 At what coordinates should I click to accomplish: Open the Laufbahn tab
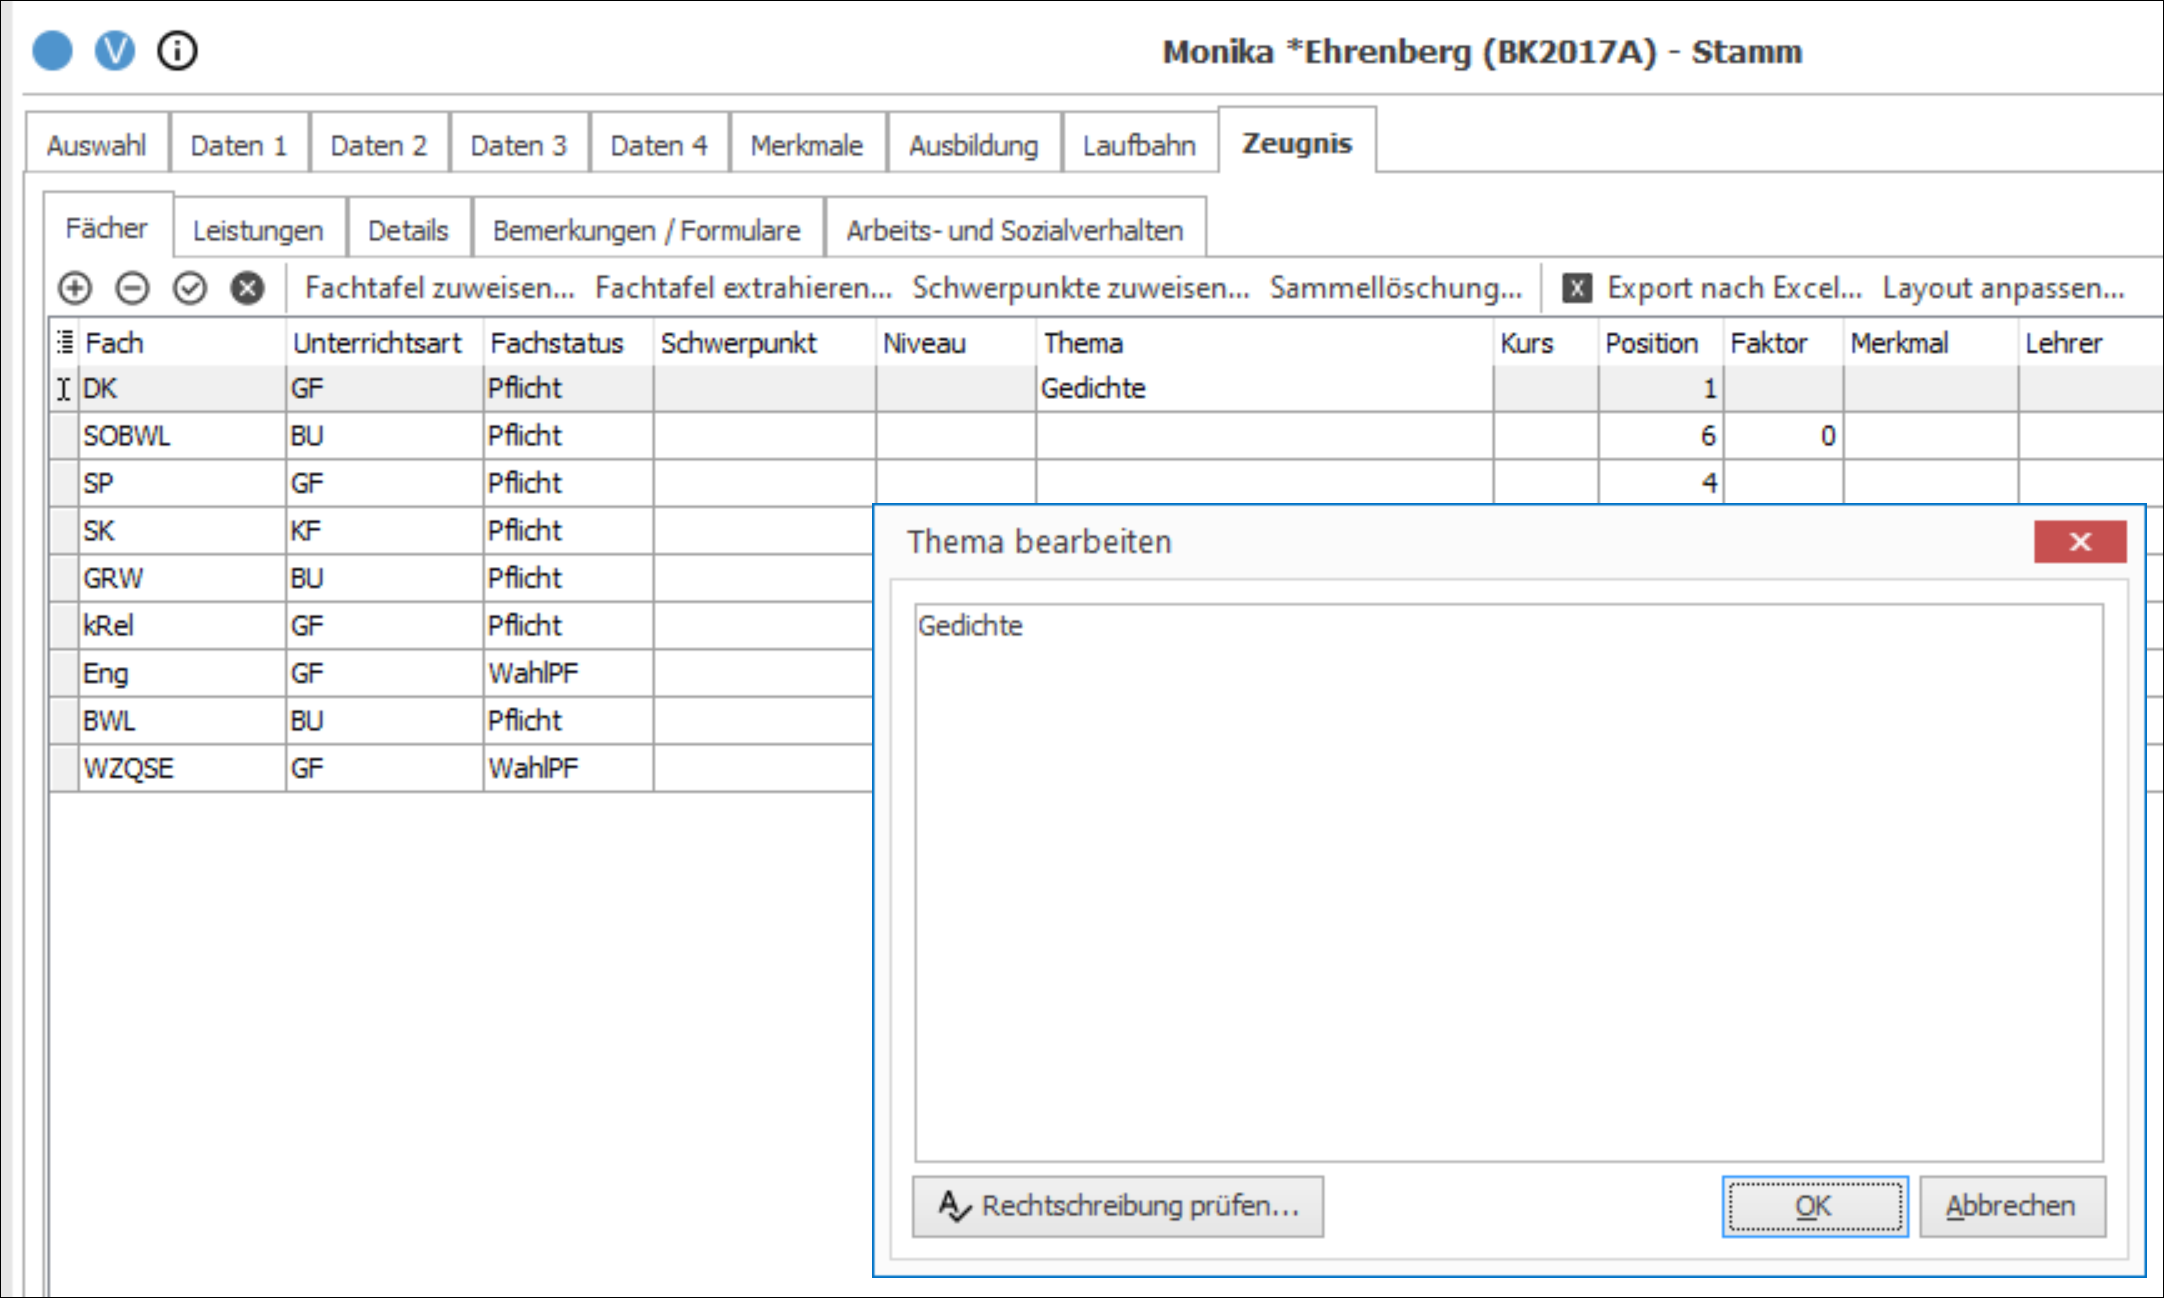pos(1139,145)
